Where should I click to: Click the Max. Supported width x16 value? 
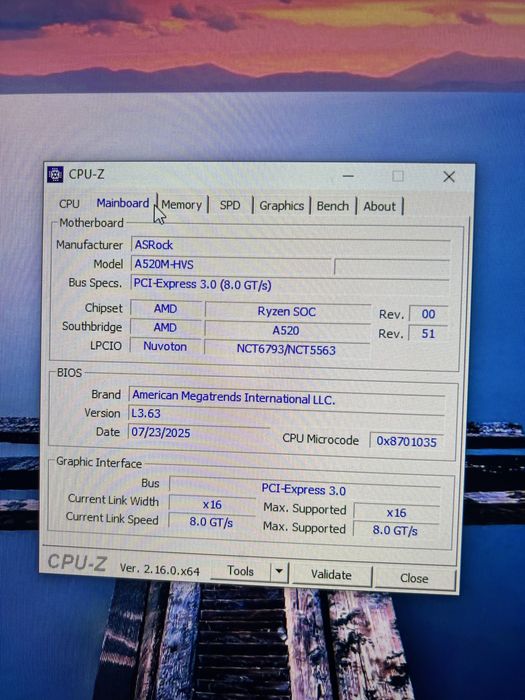click(x=396, y=513)
